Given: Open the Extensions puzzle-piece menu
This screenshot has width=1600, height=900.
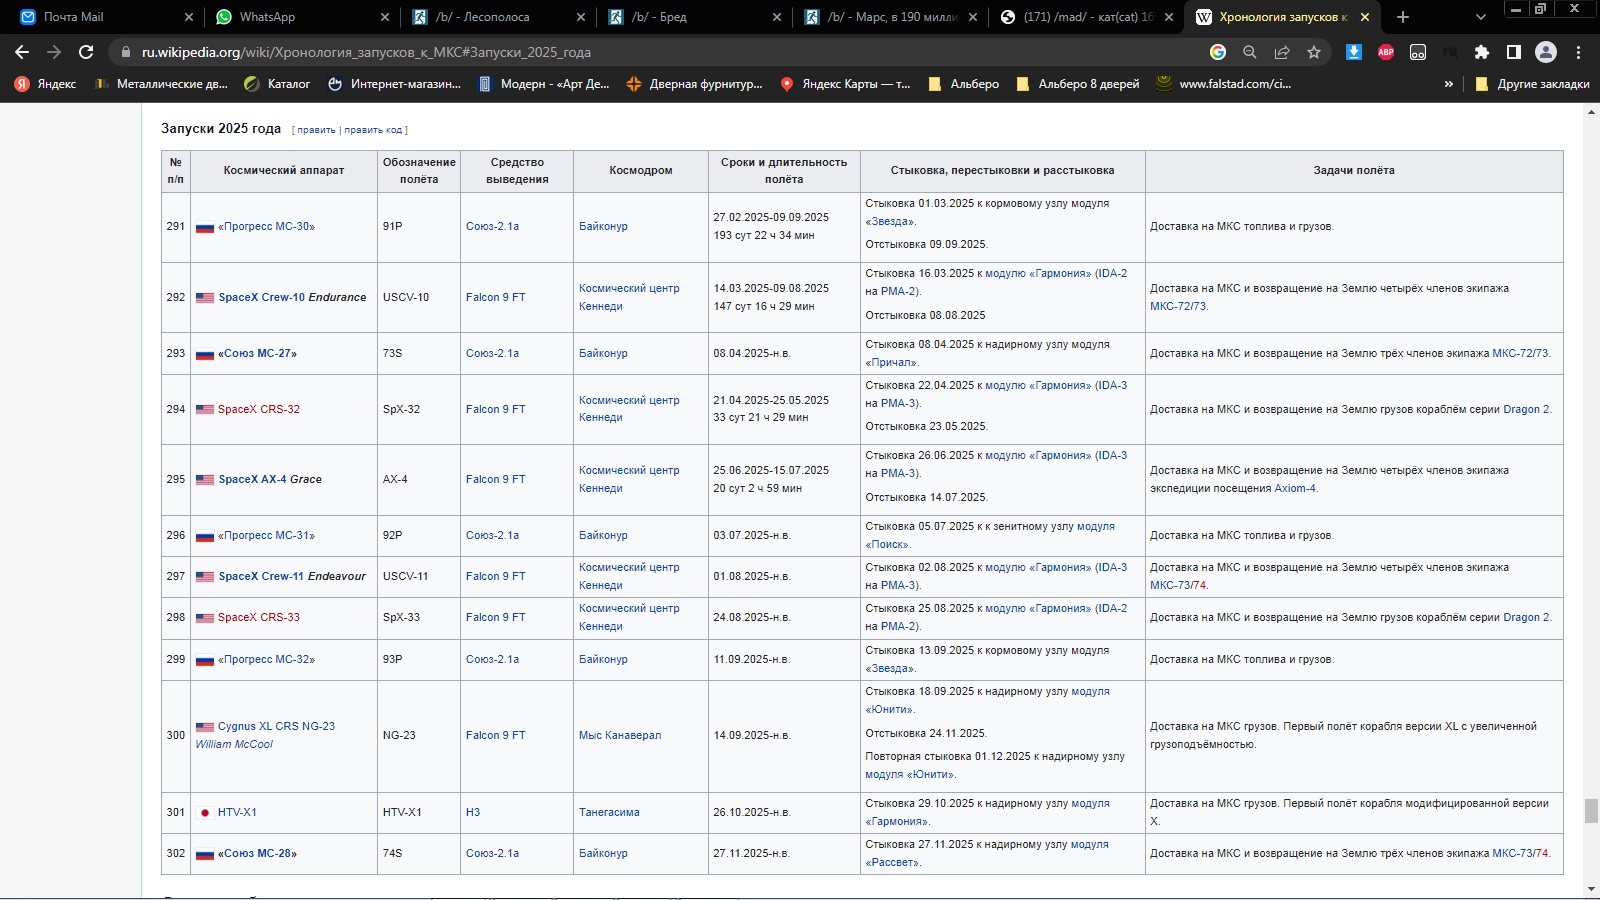Looking at the screenshot, I should [1481, 52].
